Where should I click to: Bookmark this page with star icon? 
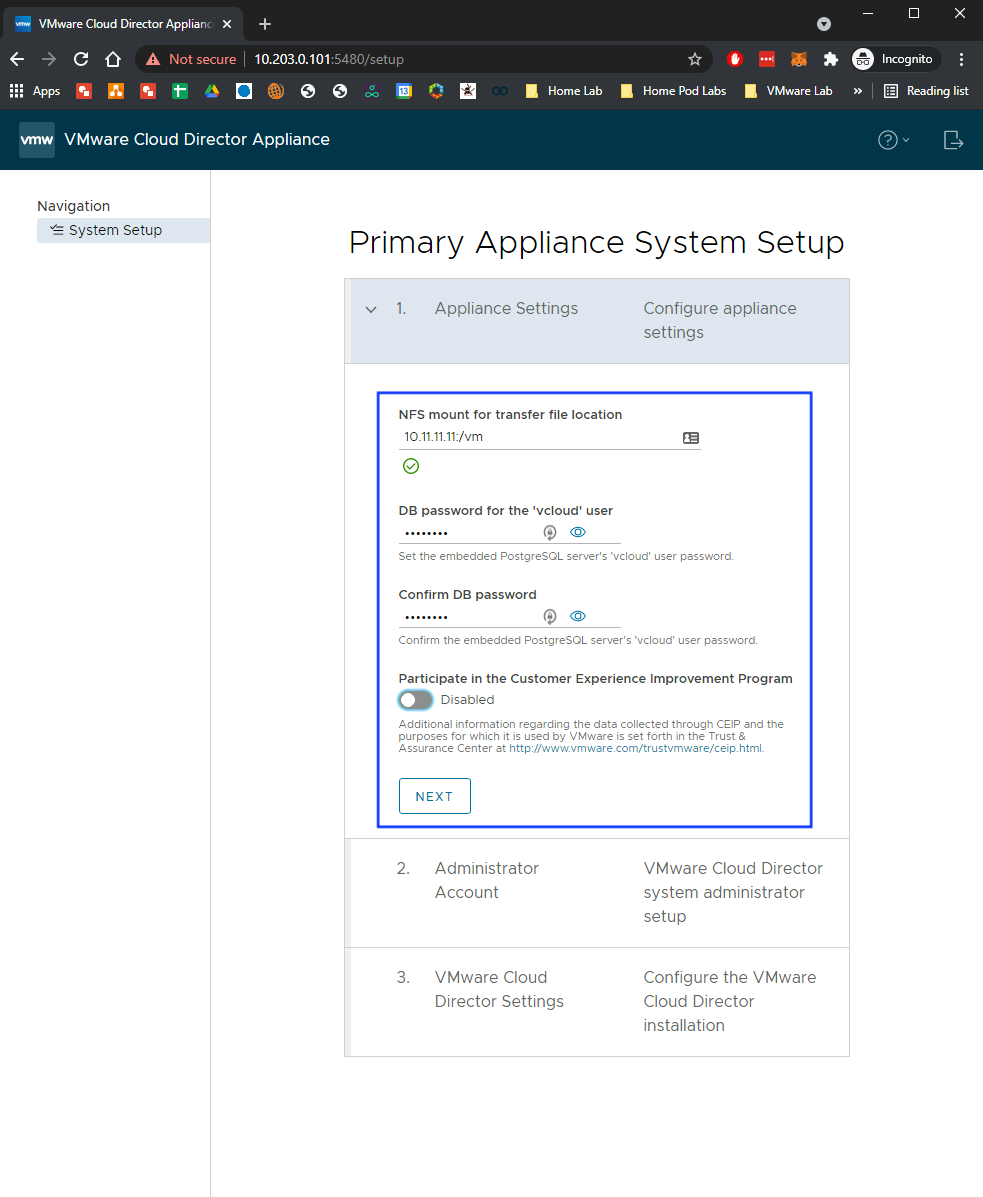click(x=695, y=59)
